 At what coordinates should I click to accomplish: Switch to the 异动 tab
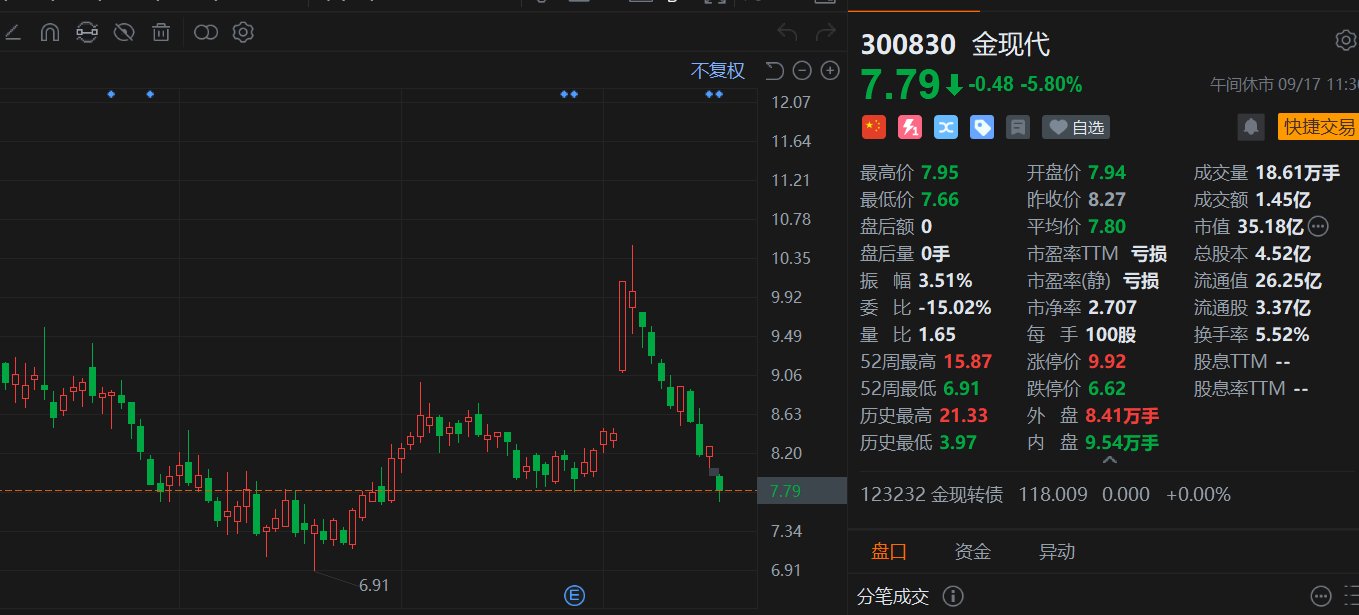(x=1057, y=551)
